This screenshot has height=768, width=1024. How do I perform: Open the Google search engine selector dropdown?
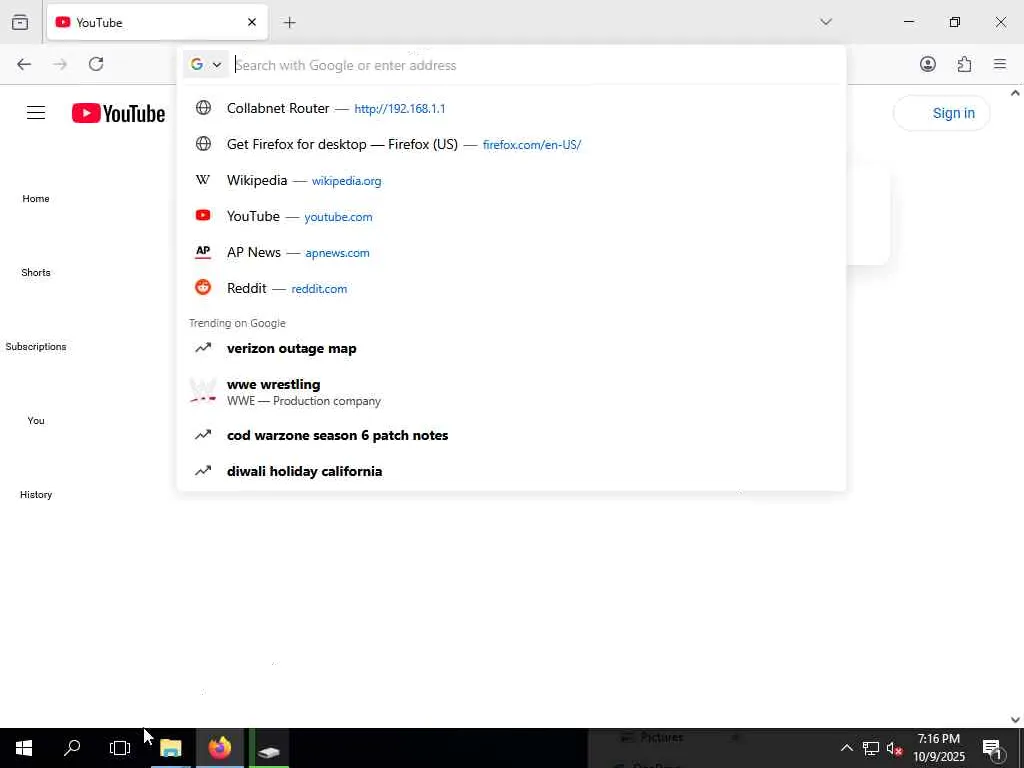[x=206, y=65]
